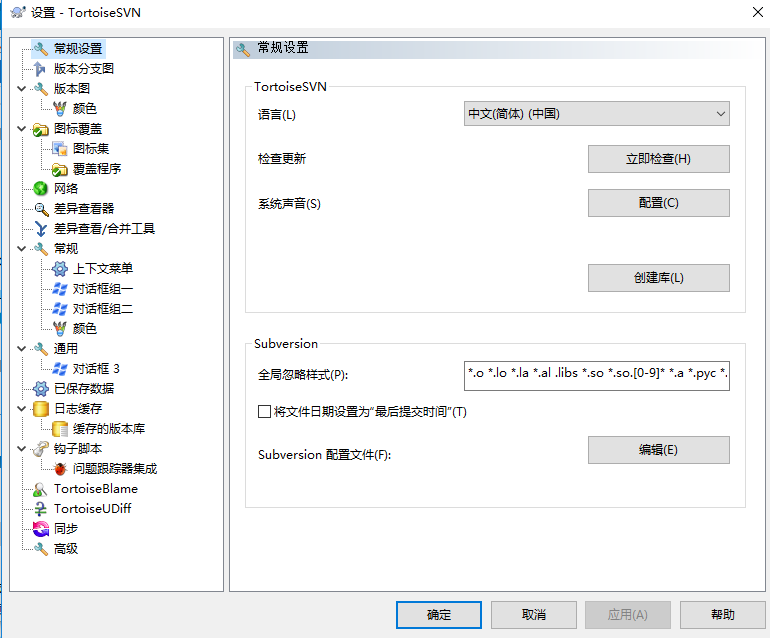Click the window icon beside 对话框组一
This screenshot has height=638, width=770.
tap(59, 289)
